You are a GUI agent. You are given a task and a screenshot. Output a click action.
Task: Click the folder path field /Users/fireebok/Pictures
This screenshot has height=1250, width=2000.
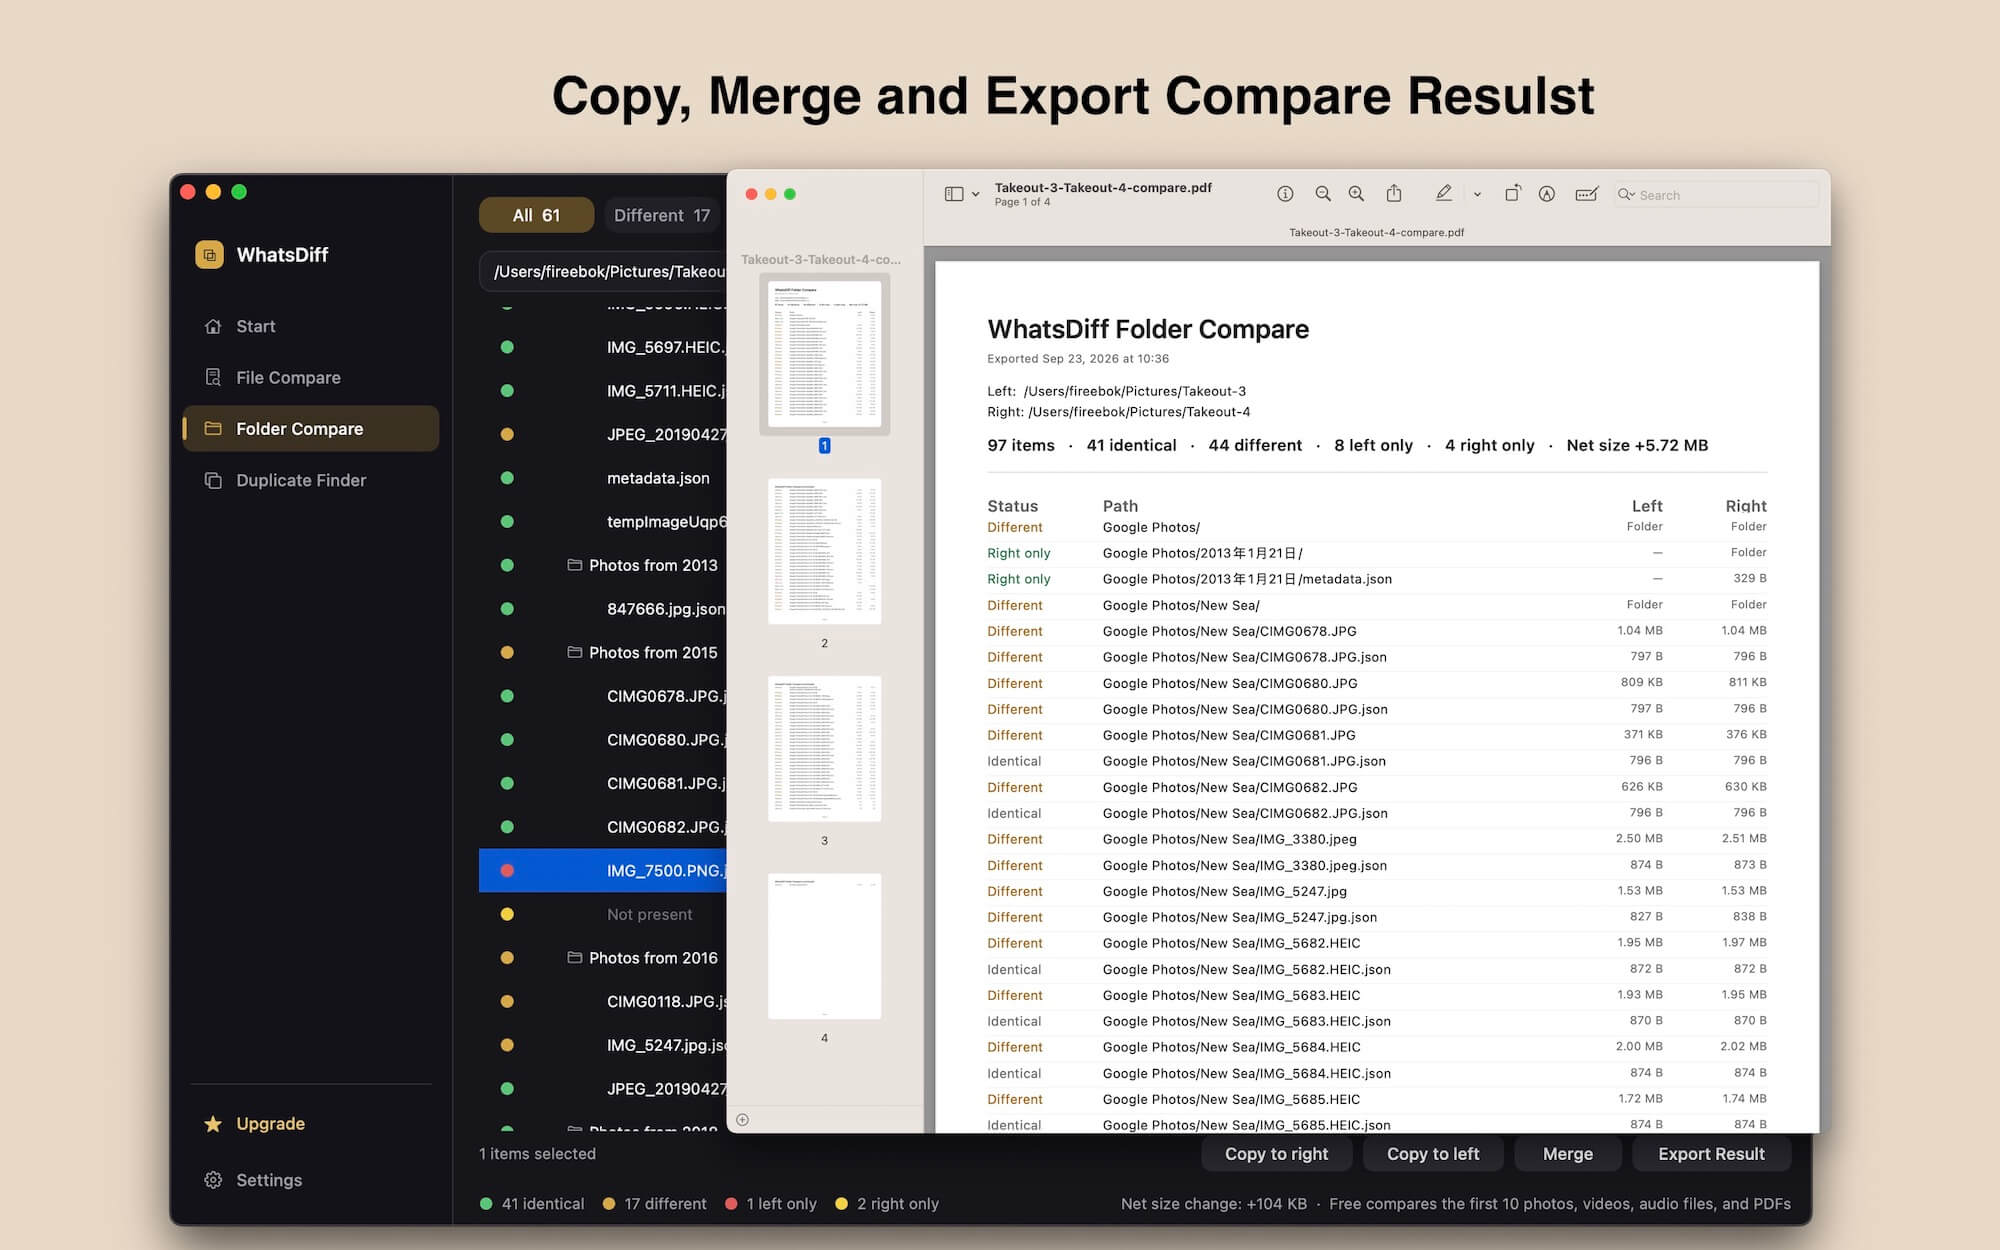click(x=603, y=272)
